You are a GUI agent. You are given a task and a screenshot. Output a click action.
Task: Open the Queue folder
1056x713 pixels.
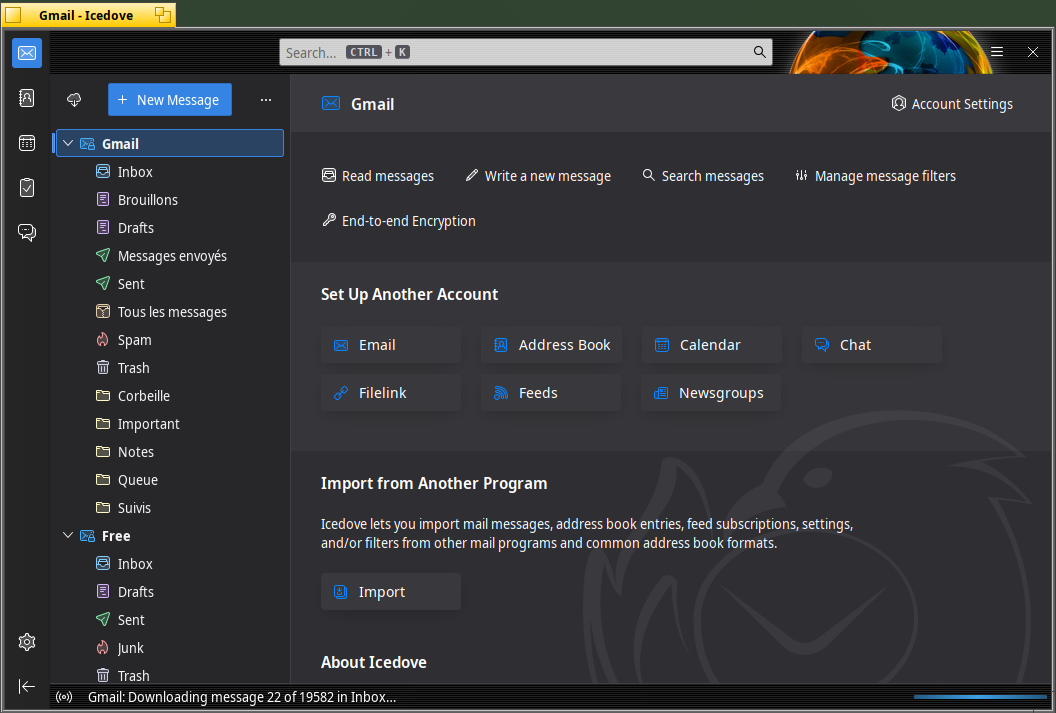pyautogui.click(x=170, y=479)
